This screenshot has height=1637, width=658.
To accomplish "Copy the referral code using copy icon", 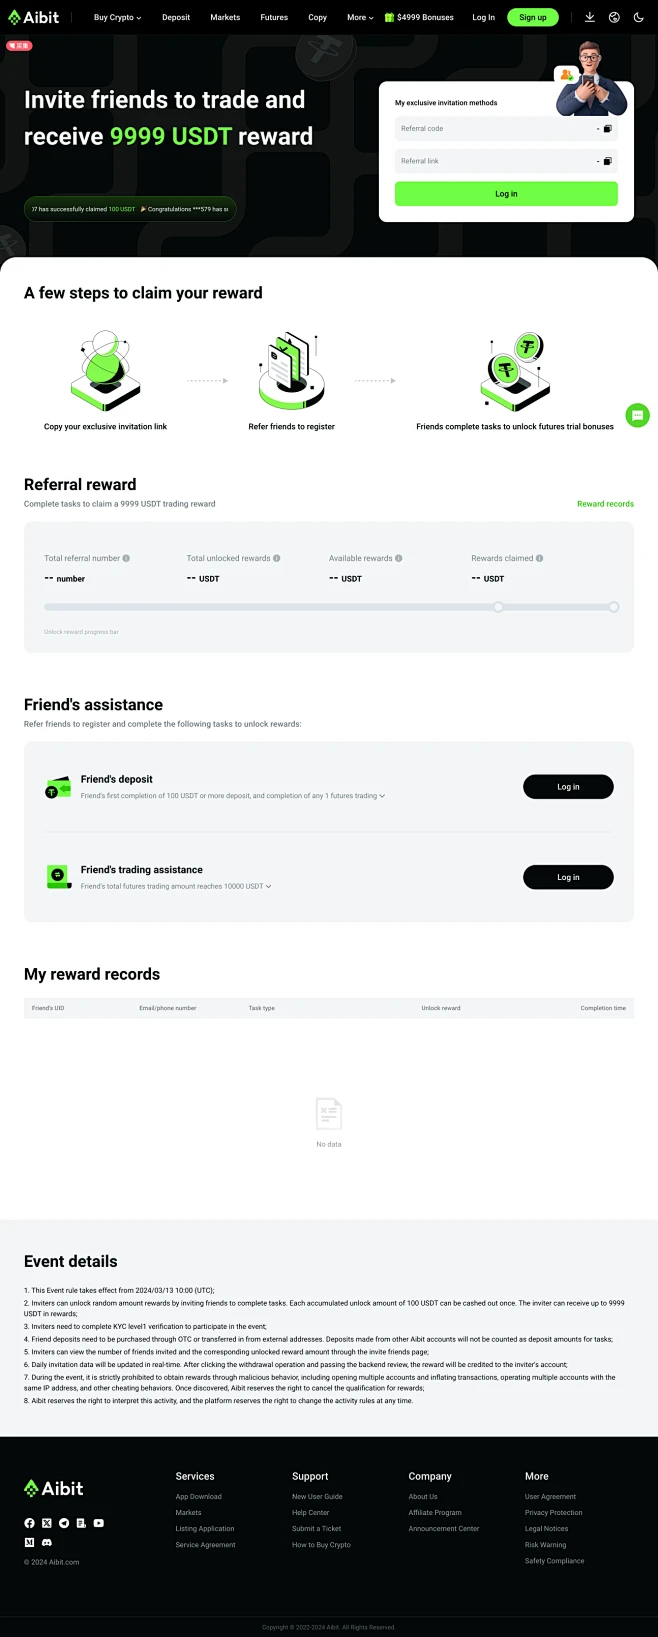I will (x=607, y=129).
